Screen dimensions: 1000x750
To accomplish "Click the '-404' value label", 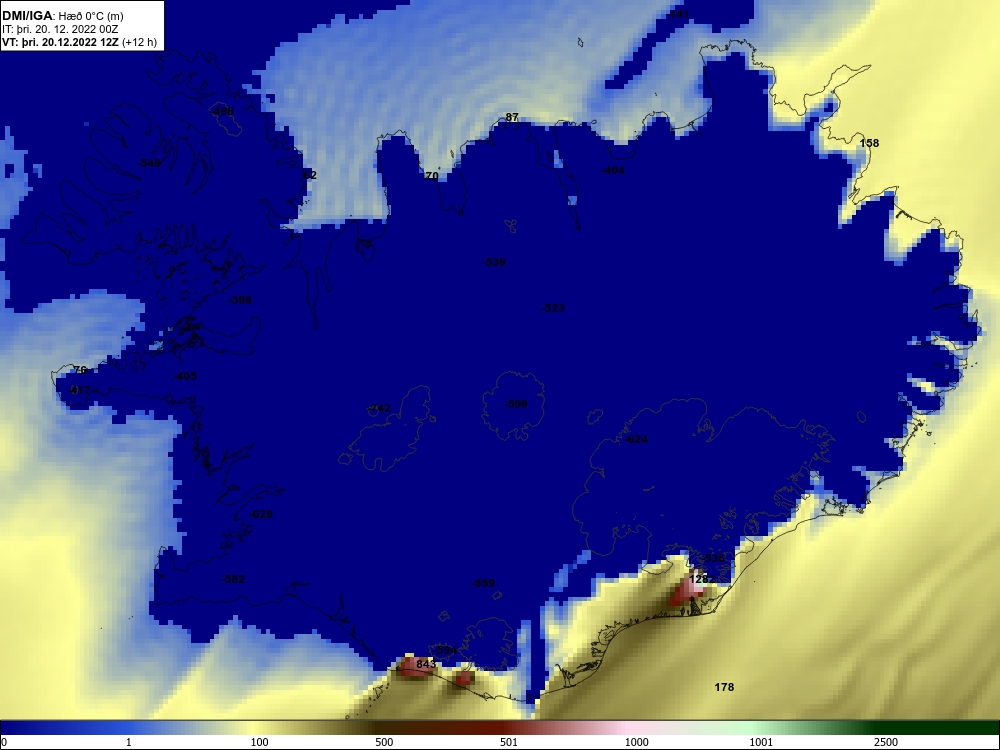I will [613, 170].
